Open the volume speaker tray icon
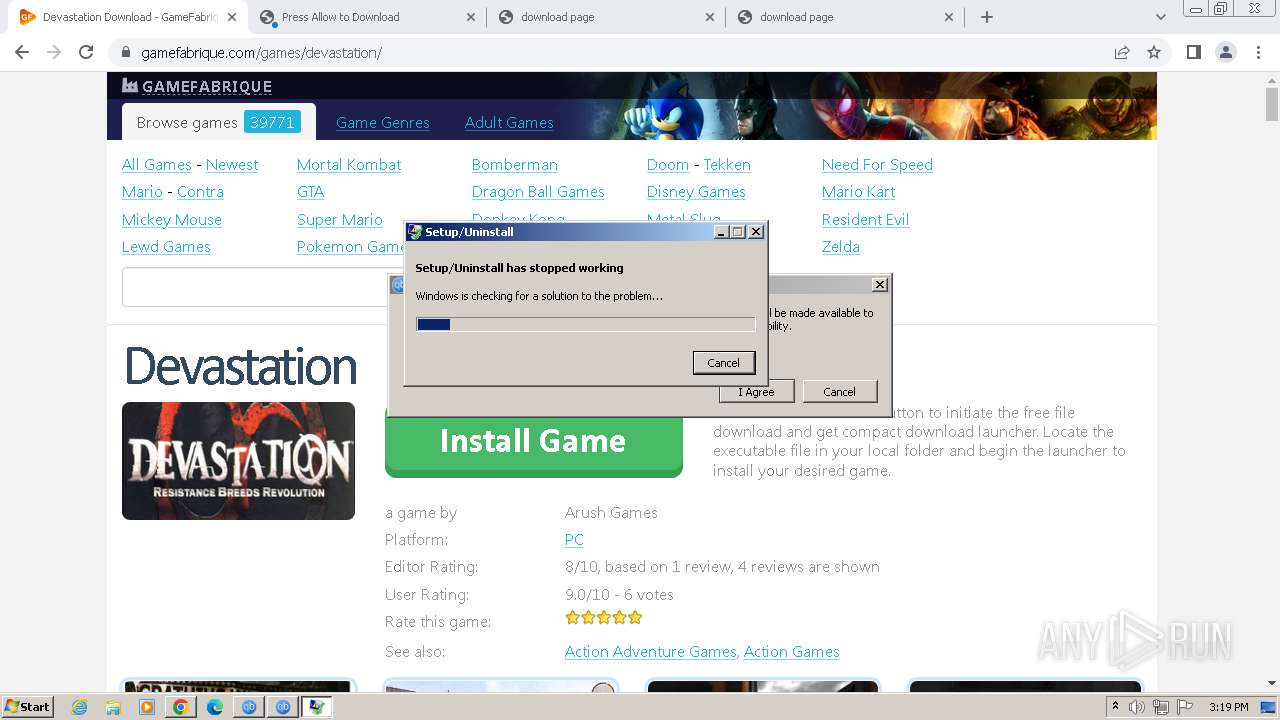The image size is (1280, 720). click(1137, 707)
